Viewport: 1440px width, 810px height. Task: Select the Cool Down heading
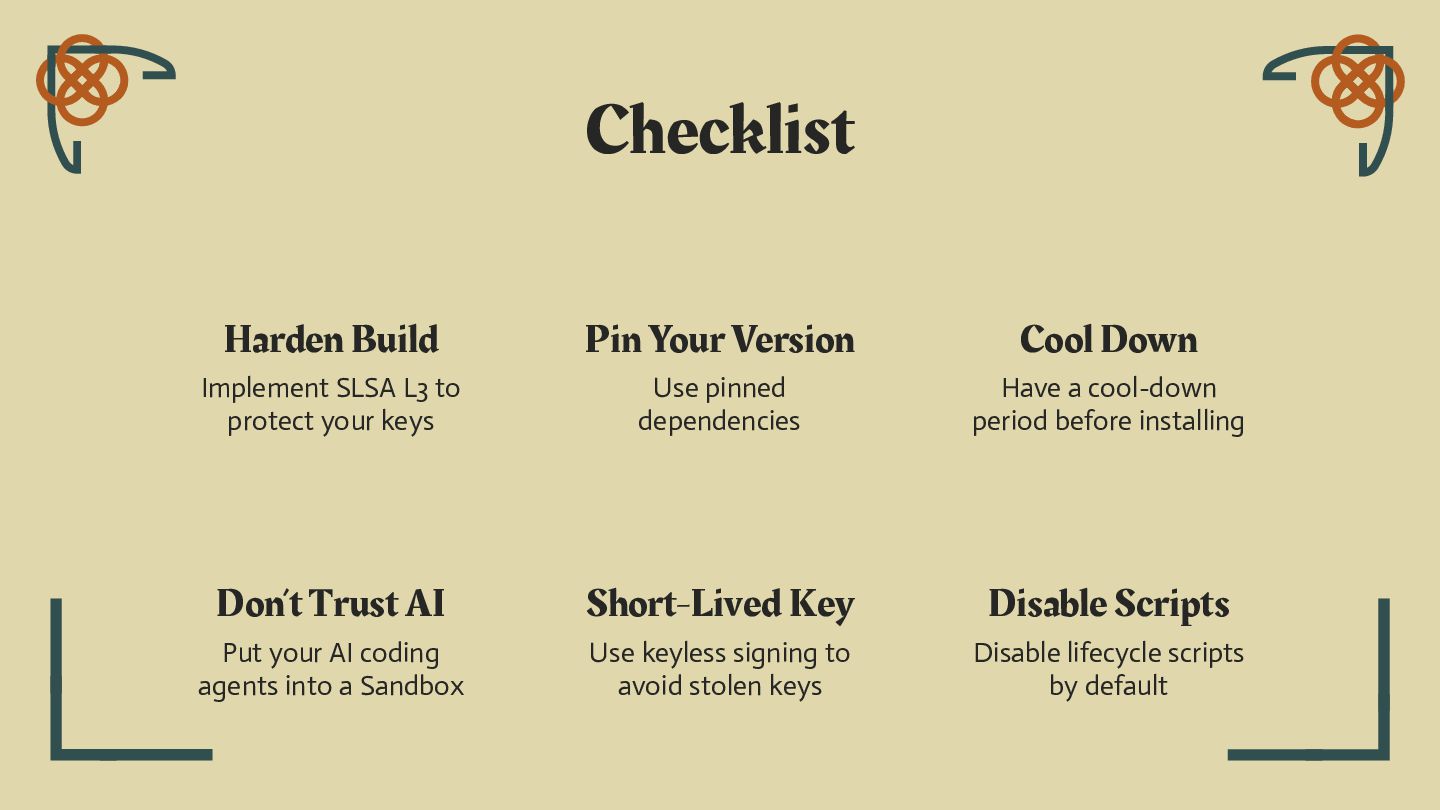point(1108,339)
